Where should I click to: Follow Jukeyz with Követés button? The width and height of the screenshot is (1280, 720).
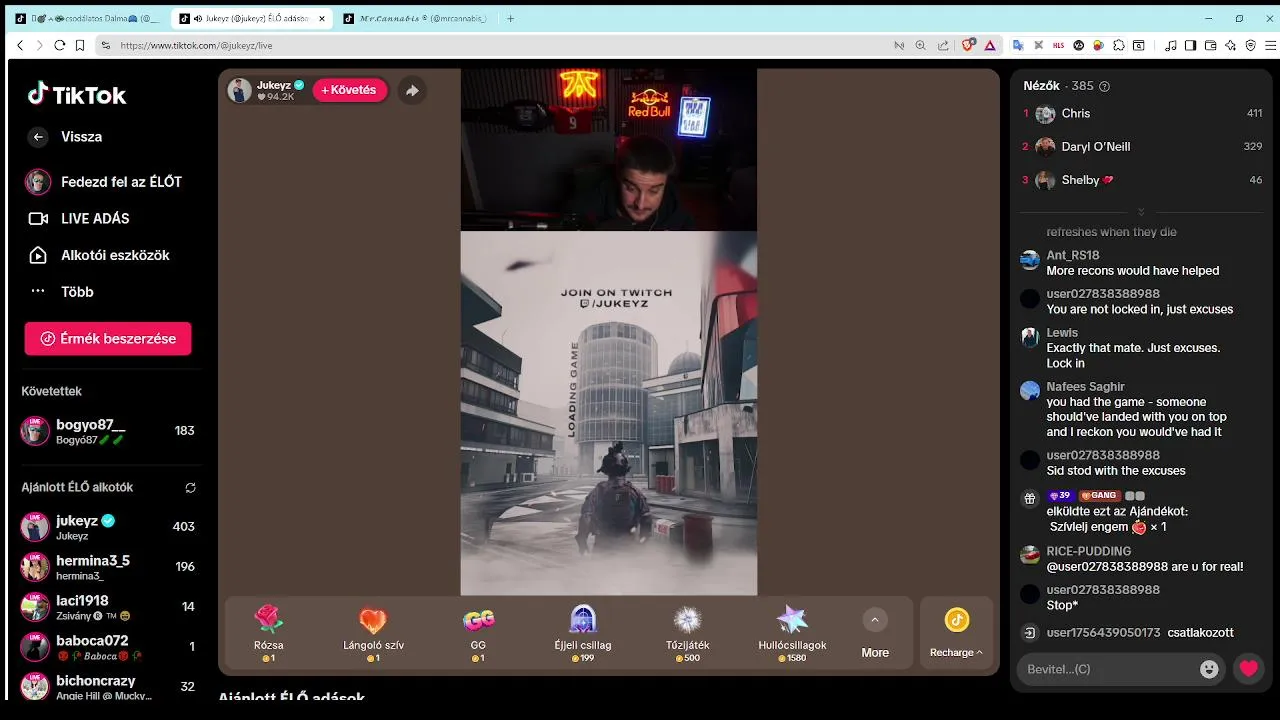[350, 90]
